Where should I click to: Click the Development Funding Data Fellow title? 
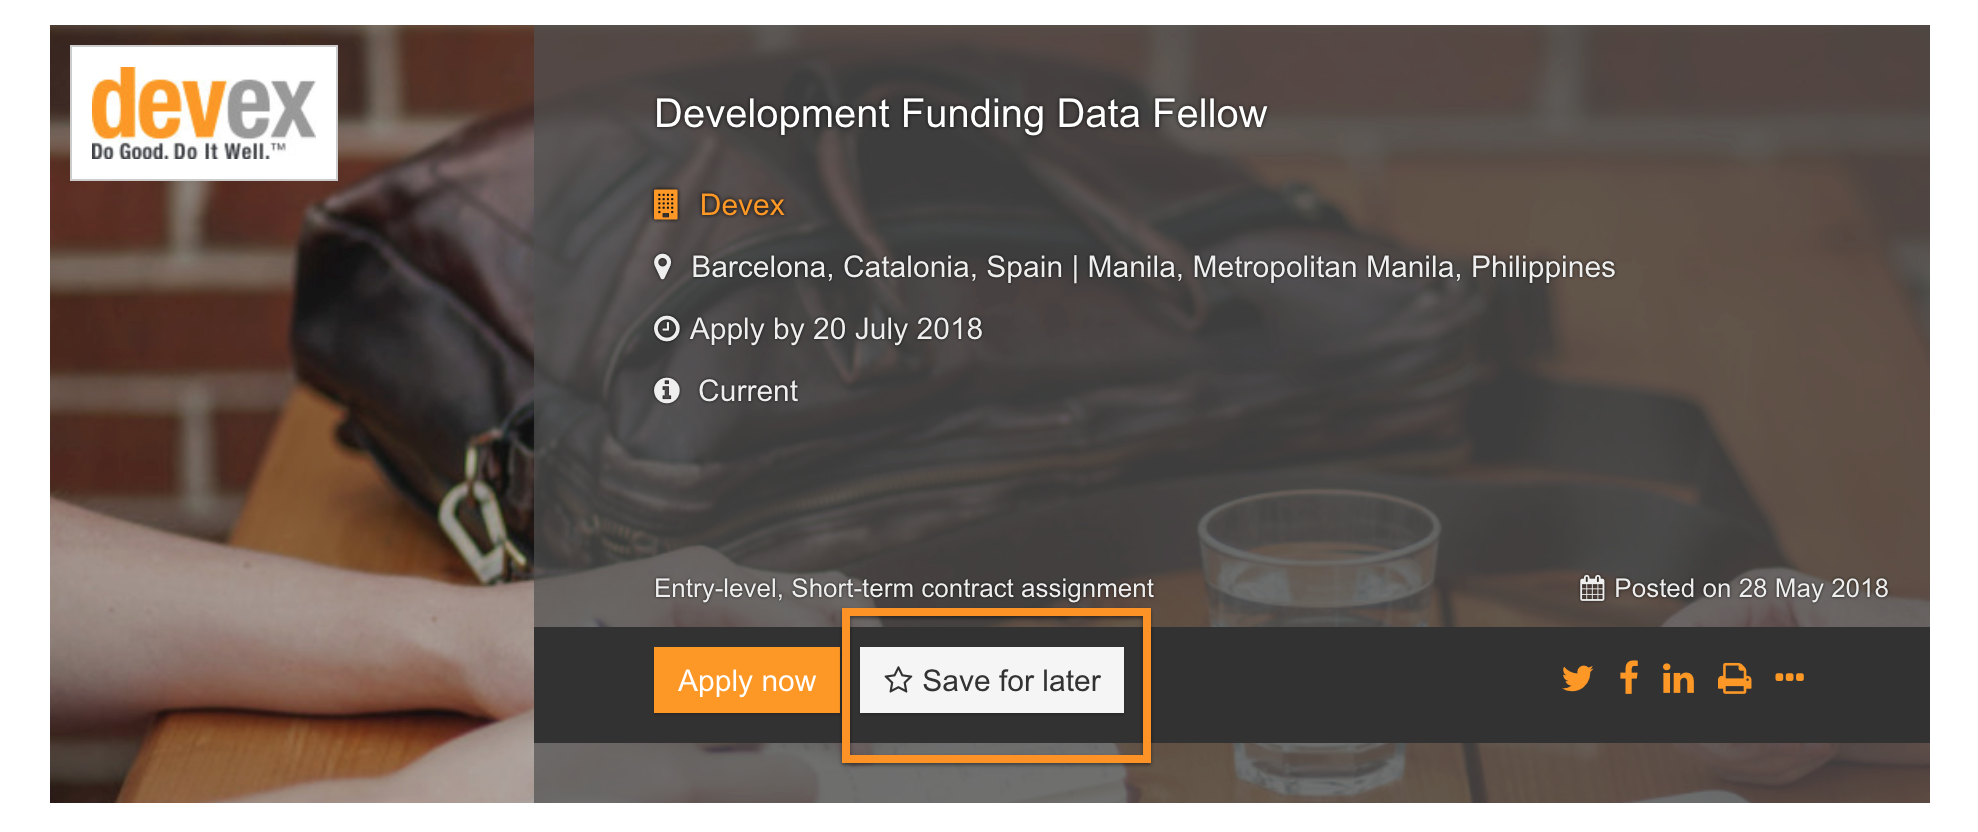tap(960, 114)
